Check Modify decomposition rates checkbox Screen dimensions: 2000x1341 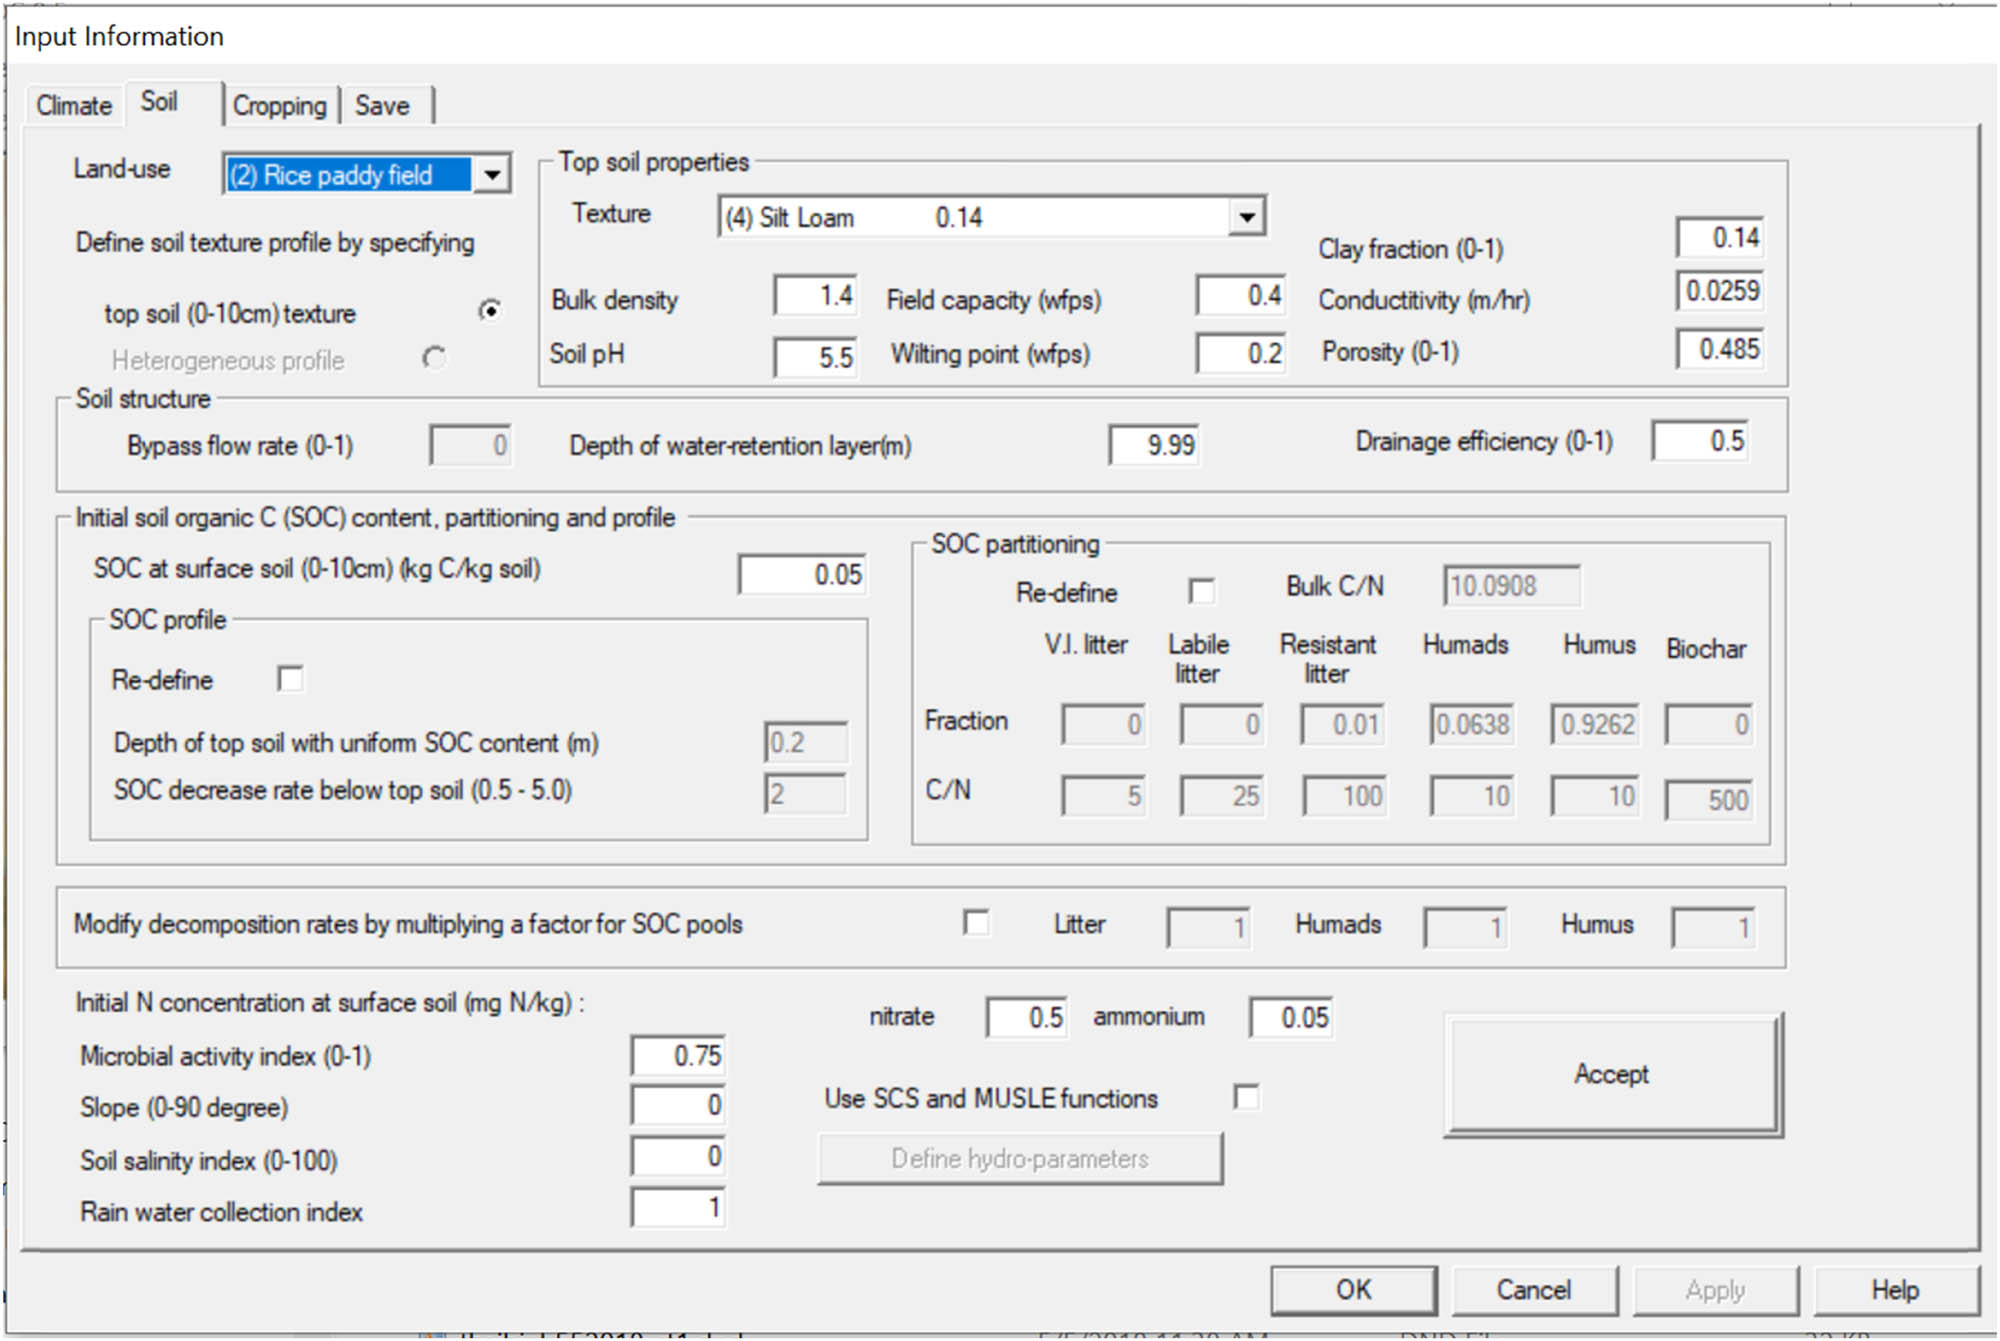pos(976,923)
